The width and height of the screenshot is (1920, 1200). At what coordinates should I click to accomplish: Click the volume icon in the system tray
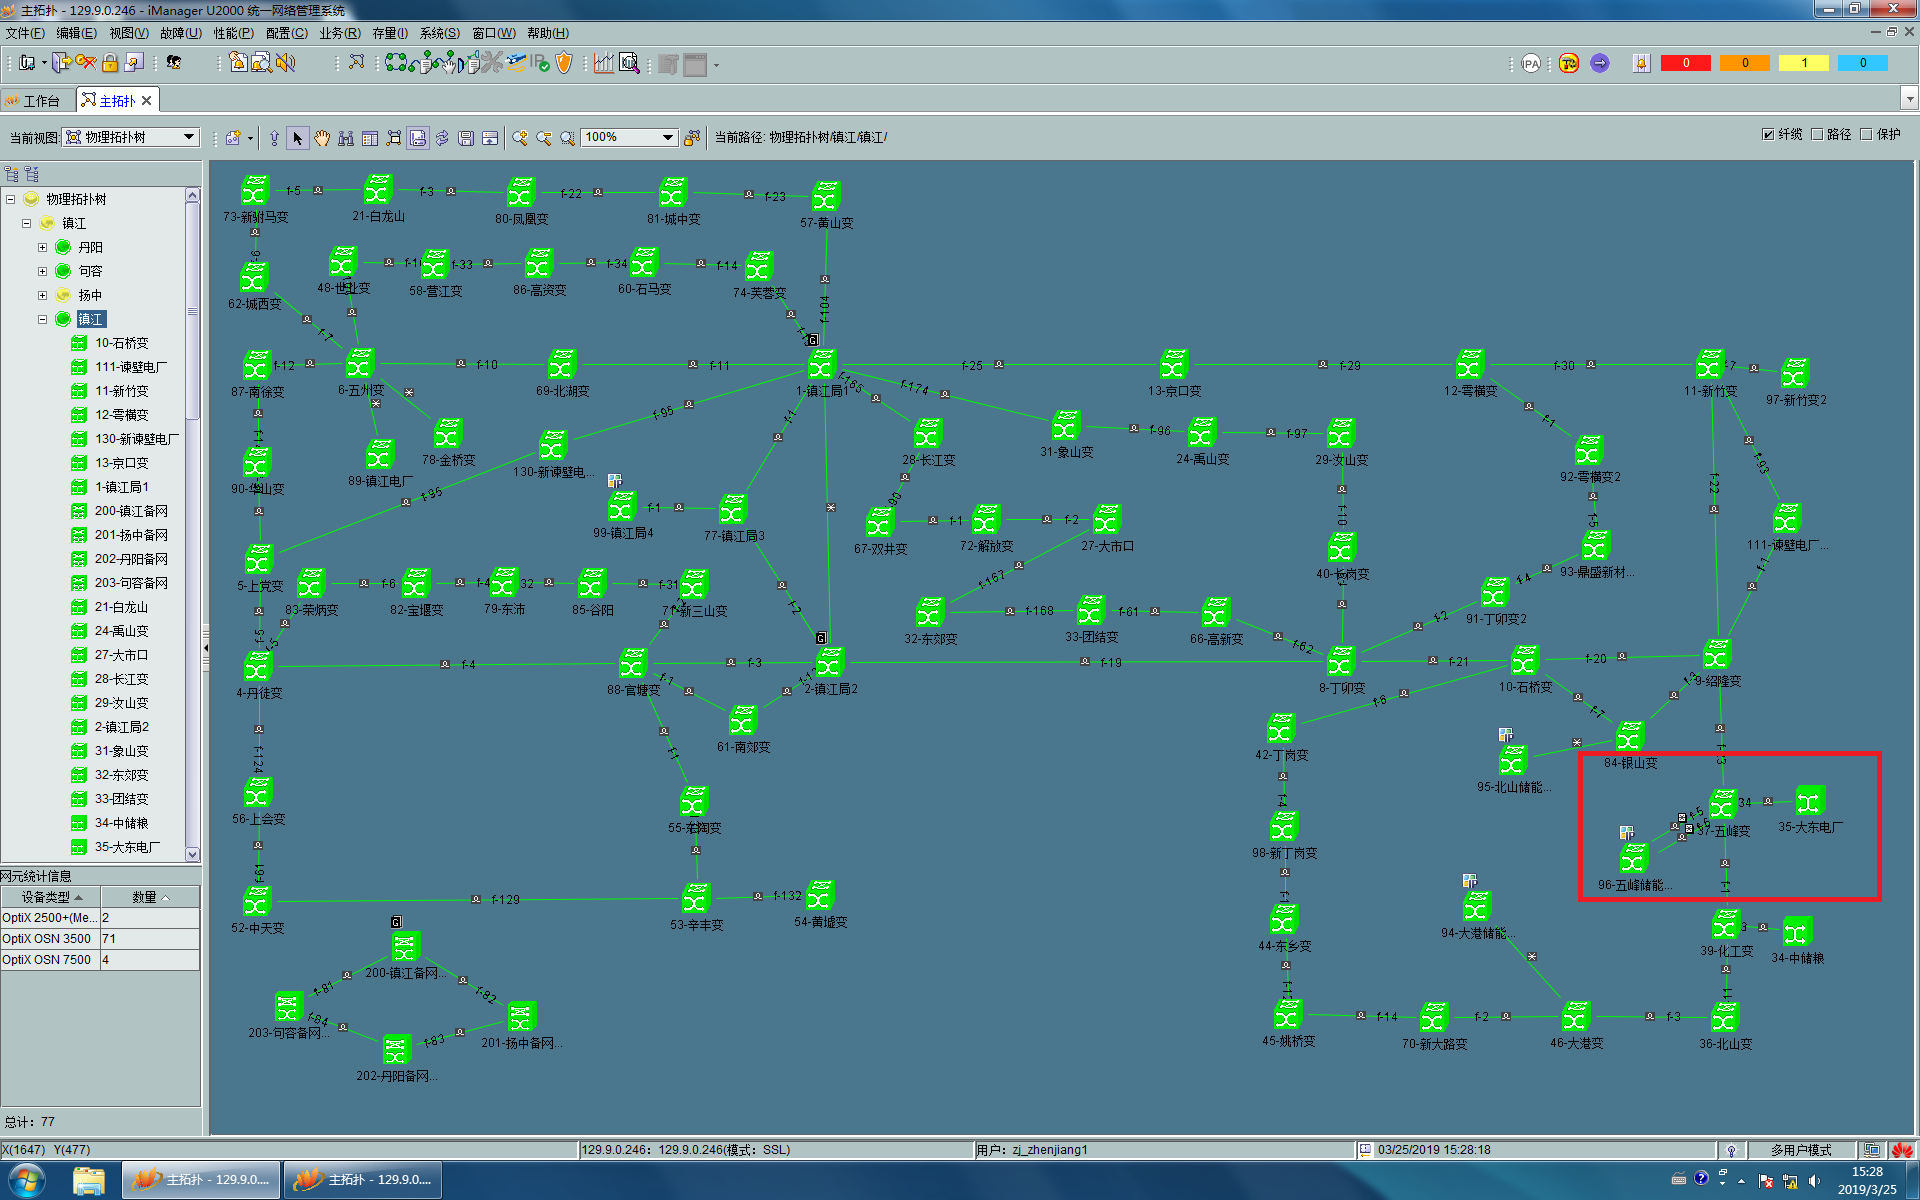[x=1814, y=1181]
